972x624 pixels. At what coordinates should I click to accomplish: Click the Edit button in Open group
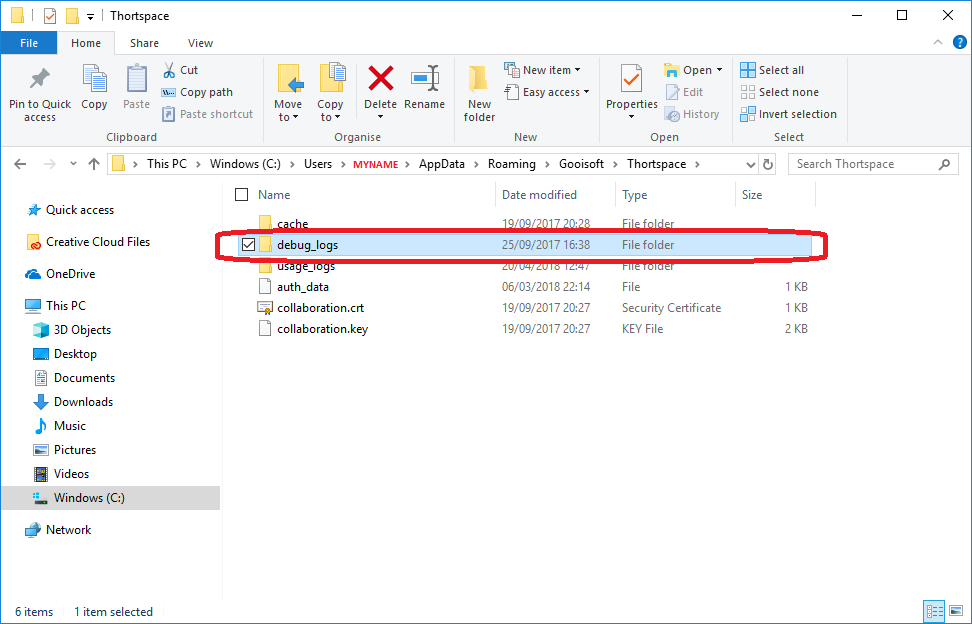[684, 92]
